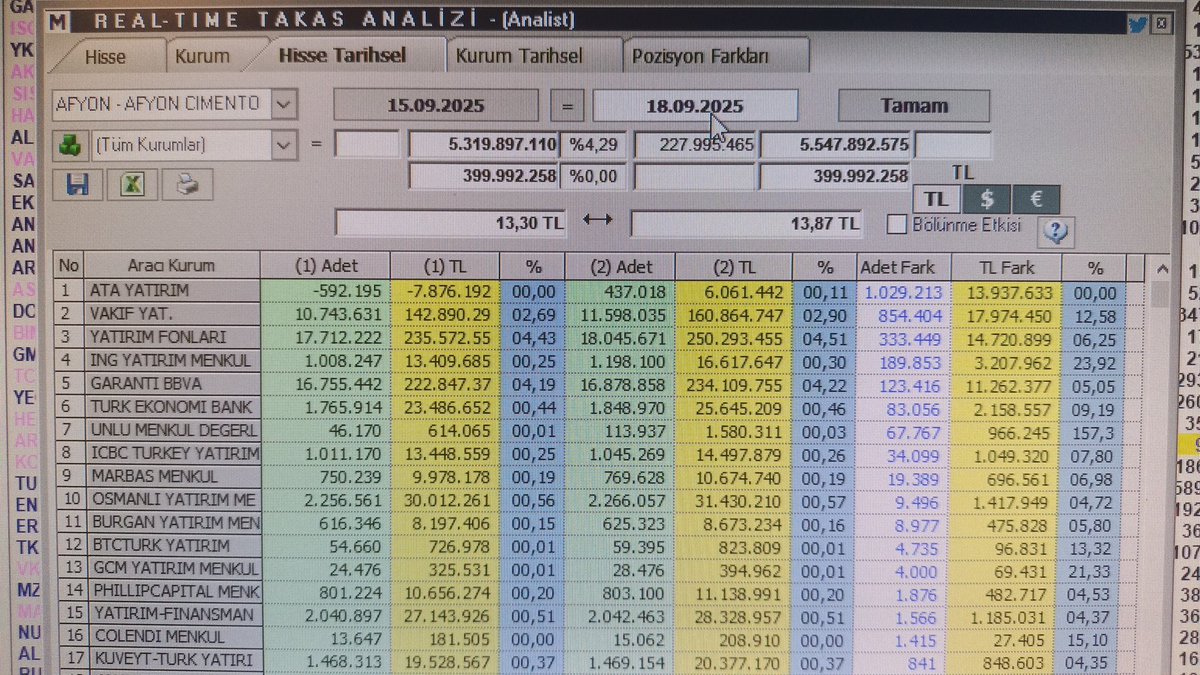The height and width of the screenshot is (675, 1200).
Task: Enable the Bölünme Etkisi checkbox
Action: coord(896,225)
